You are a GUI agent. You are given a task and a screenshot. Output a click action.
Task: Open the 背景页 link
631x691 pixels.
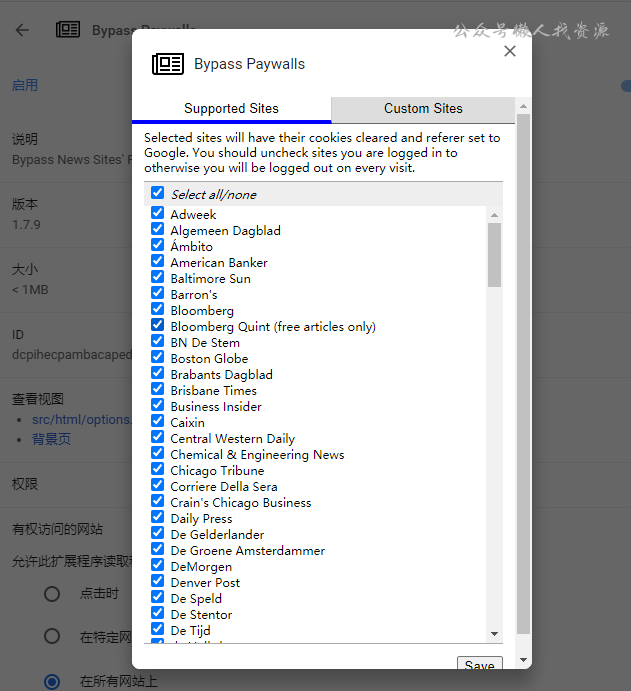tap(51, 439)
